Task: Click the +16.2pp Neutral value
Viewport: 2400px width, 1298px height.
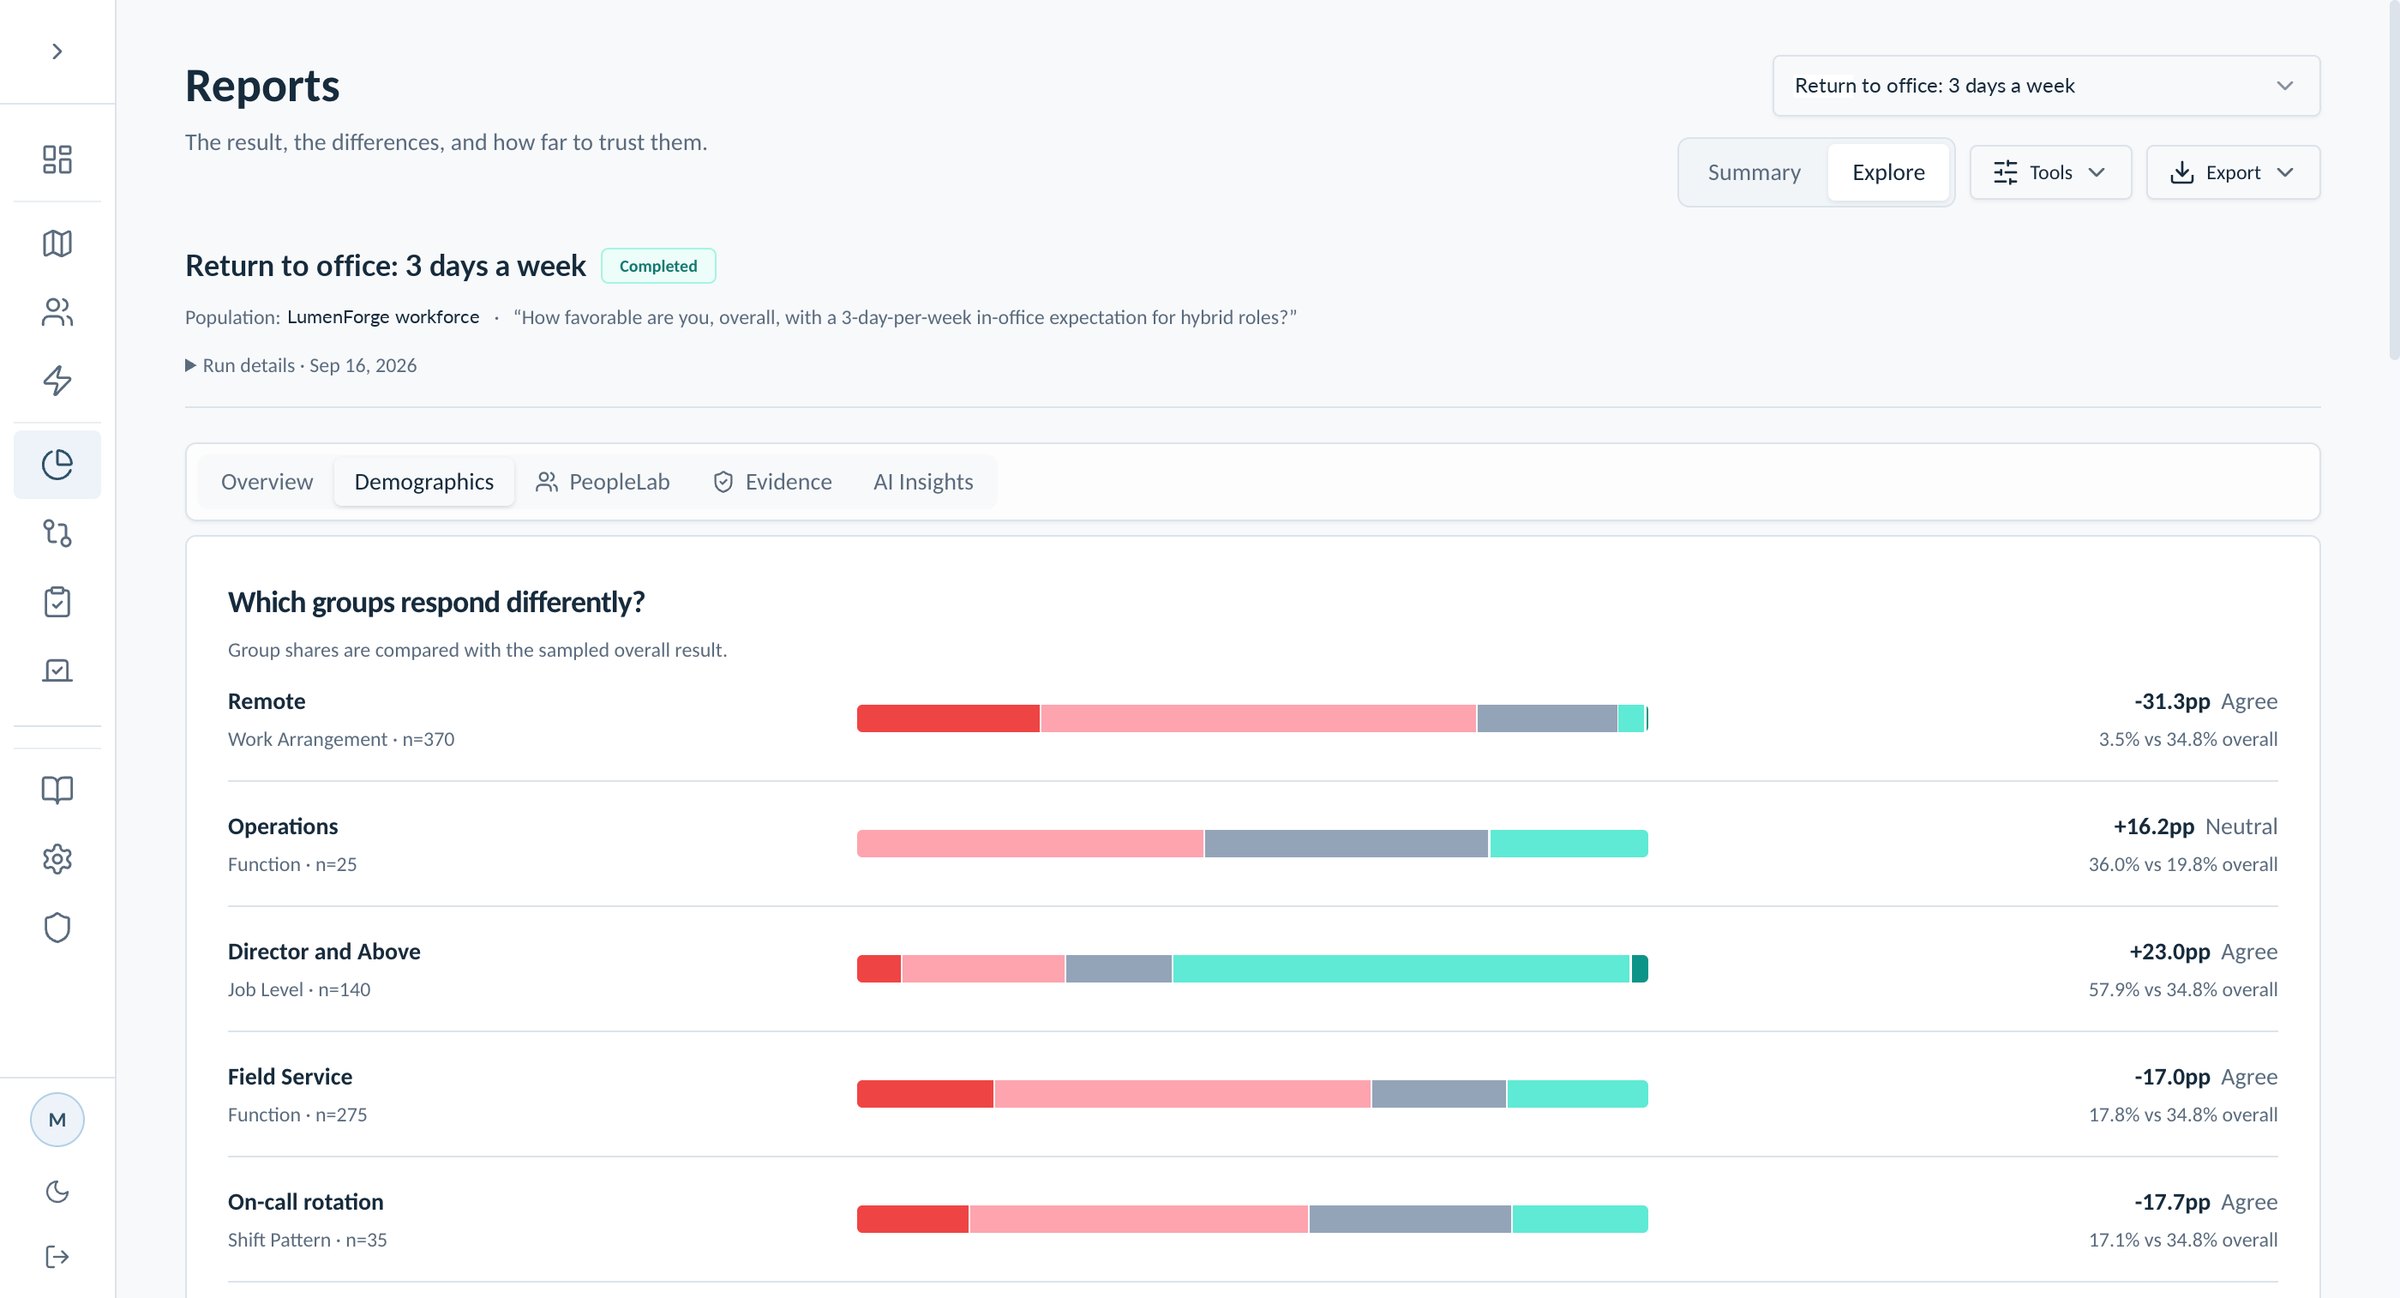Action: coord(2195,827)
